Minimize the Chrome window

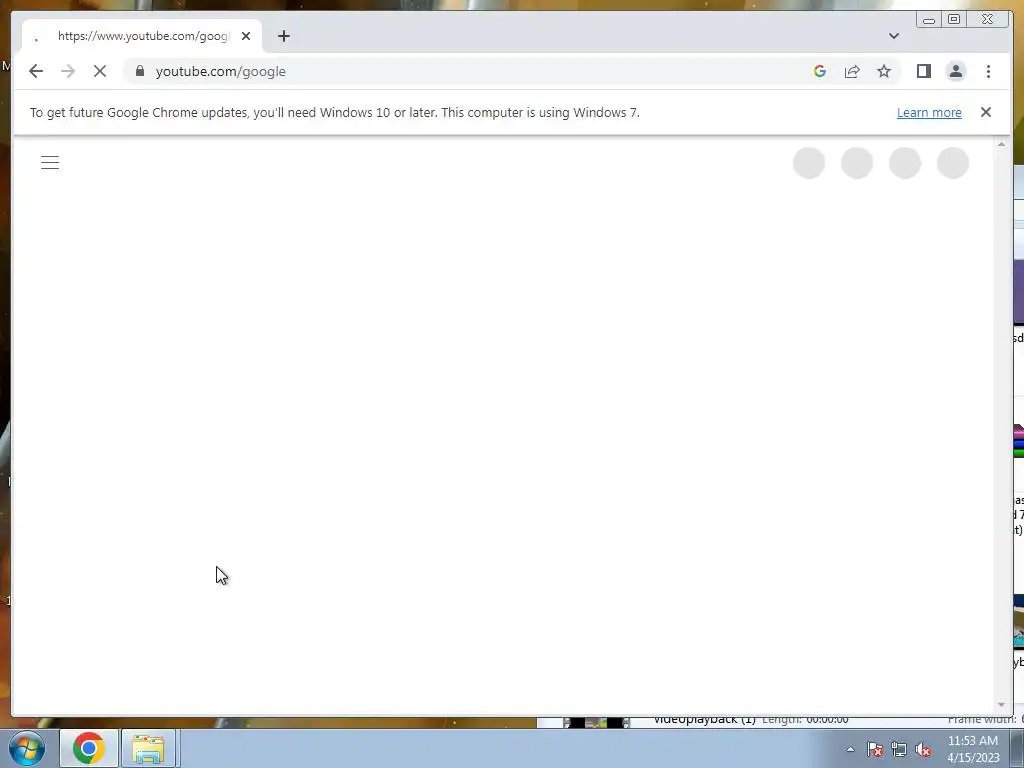(928, 20)
